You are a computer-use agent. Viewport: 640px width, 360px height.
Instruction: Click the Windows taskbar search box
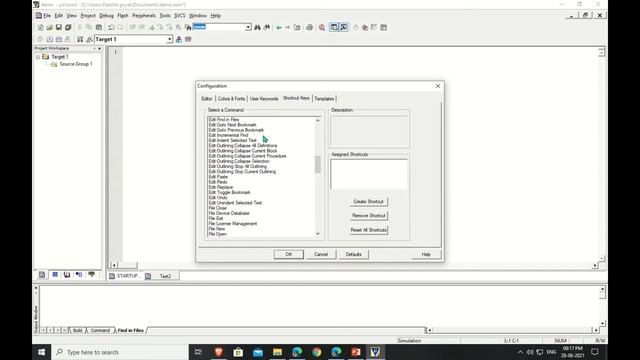(120, 352)
